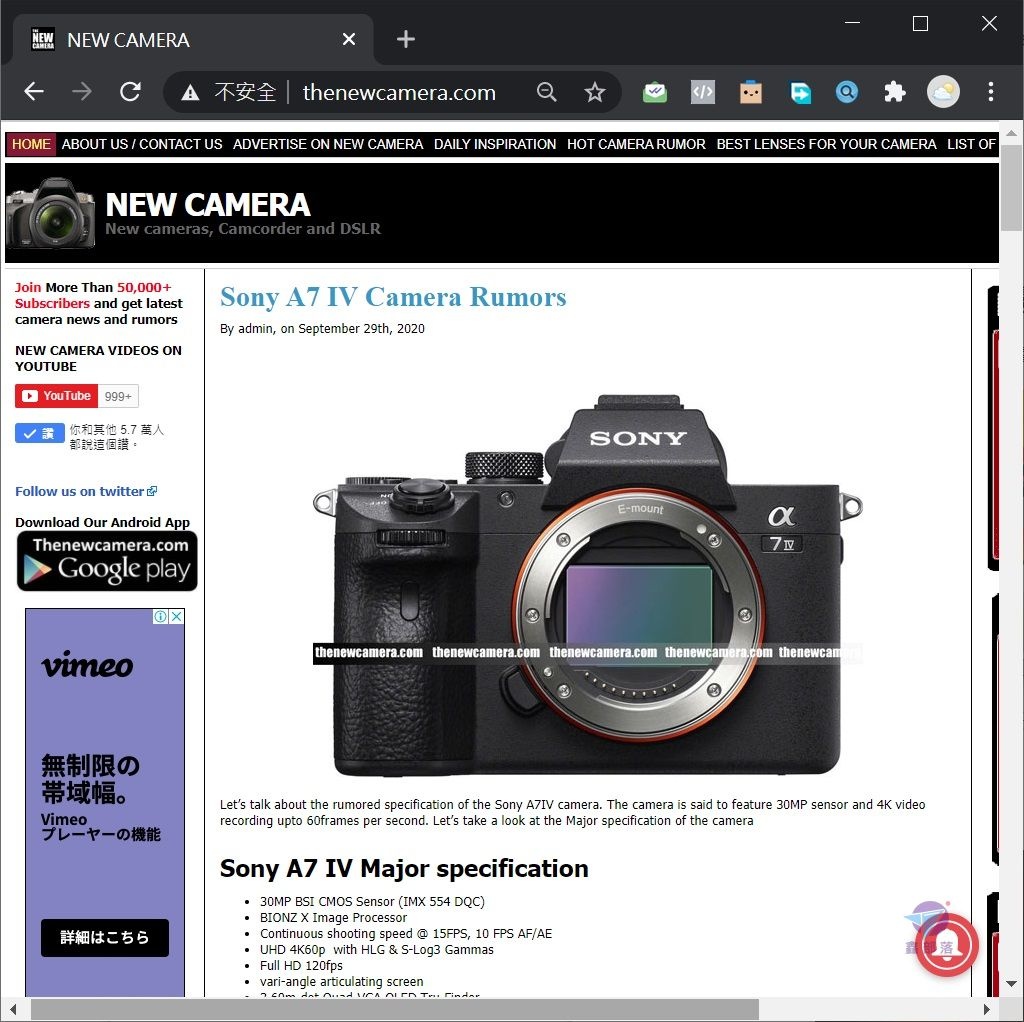Click the vertical scrollbar thumb
The width and height of the screenshot is (1024, 1022).
tap(1011, 187)
